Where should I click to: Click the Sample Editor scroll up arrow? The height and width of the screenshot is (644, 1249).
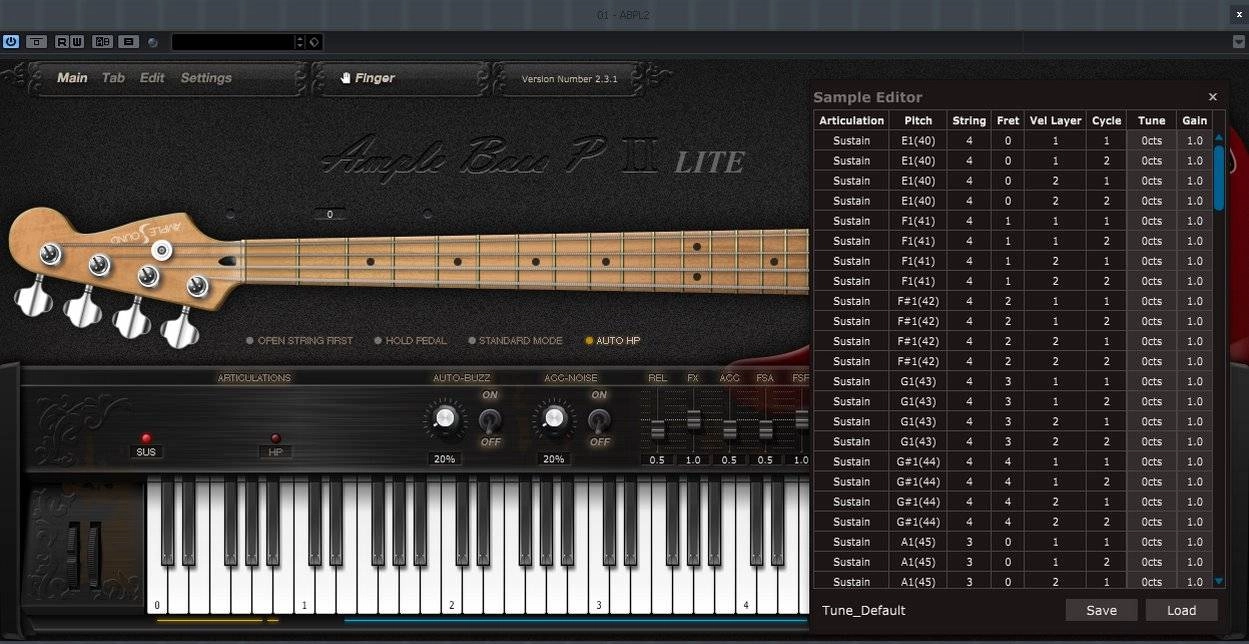pyautogui.click(x=1219, y=137)
